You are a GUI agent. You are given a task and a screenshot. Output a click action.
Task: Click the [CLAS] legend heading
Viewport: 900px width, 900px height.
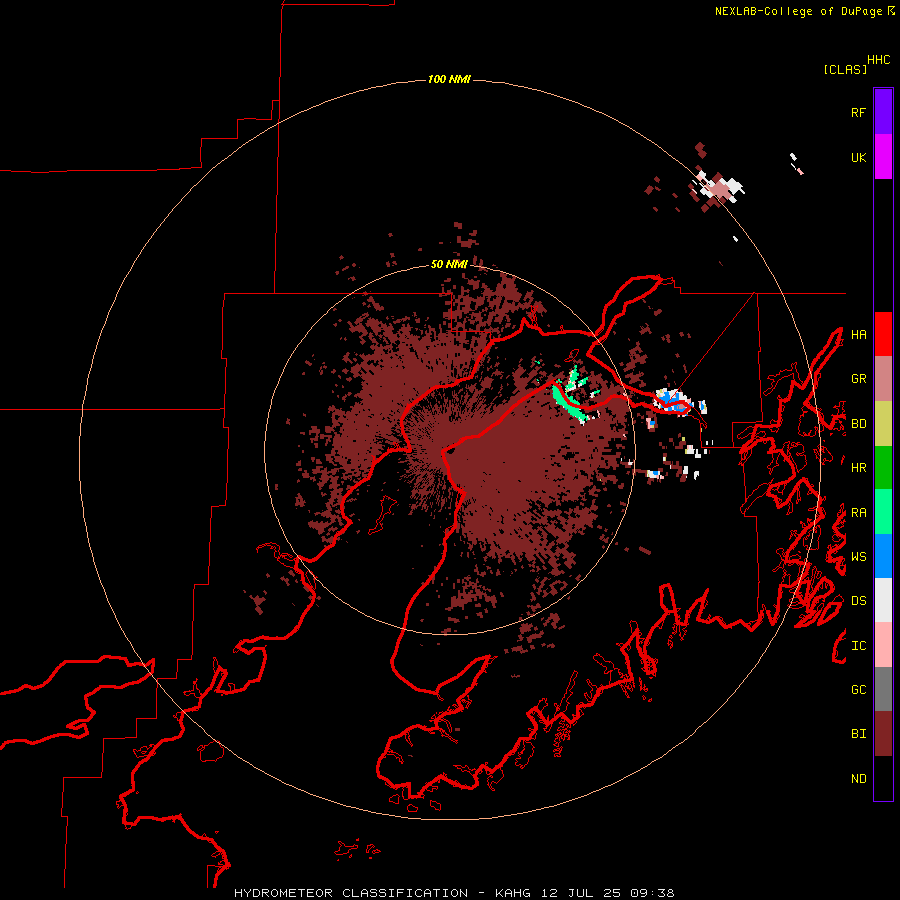point(845,69)
